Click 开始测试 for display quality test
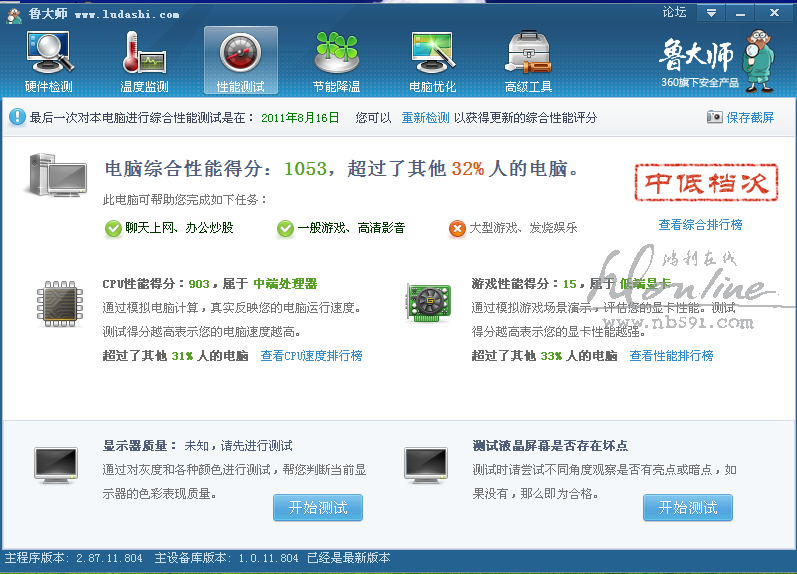 318,507
